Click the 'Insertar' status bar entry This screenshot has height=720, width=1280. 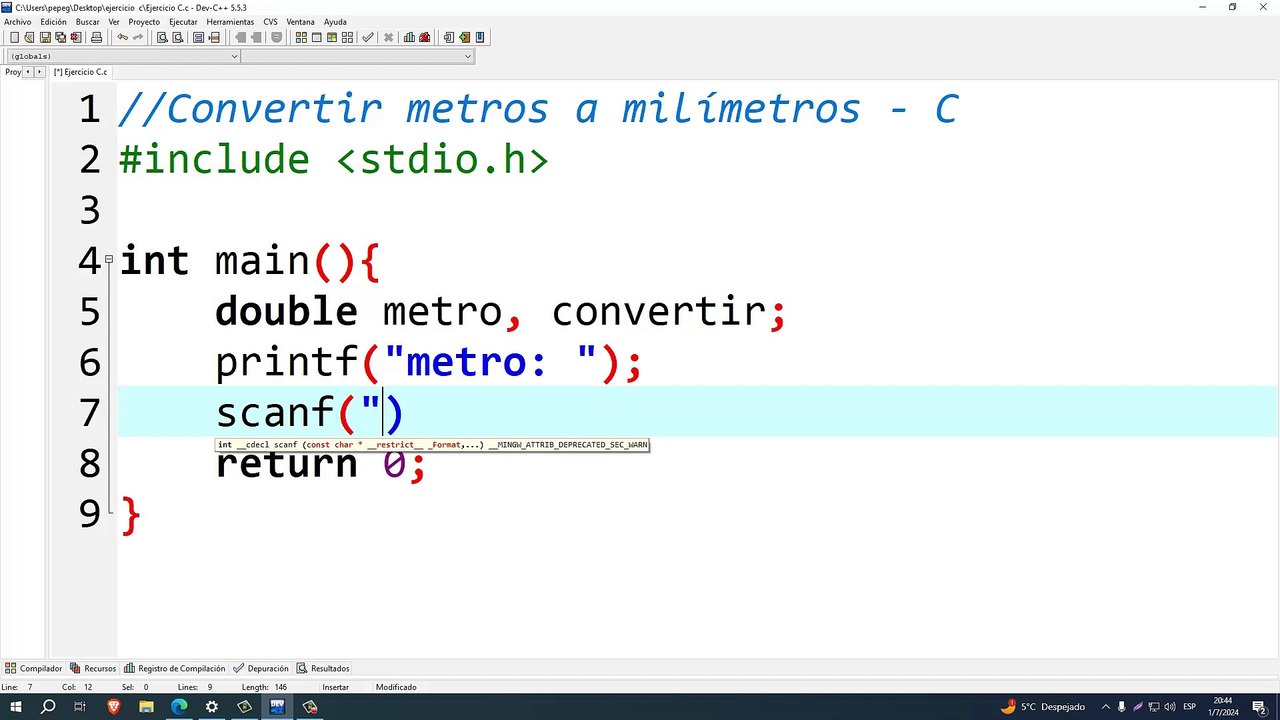tap(336, 687)
